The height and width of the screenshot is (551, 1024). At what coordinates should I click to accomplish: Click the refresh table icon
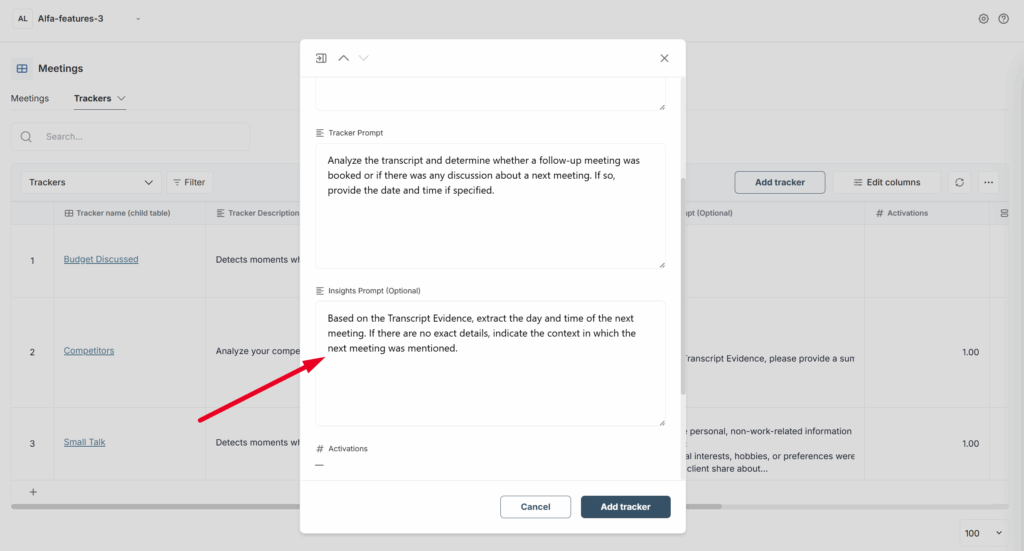(x=959, y=182)
